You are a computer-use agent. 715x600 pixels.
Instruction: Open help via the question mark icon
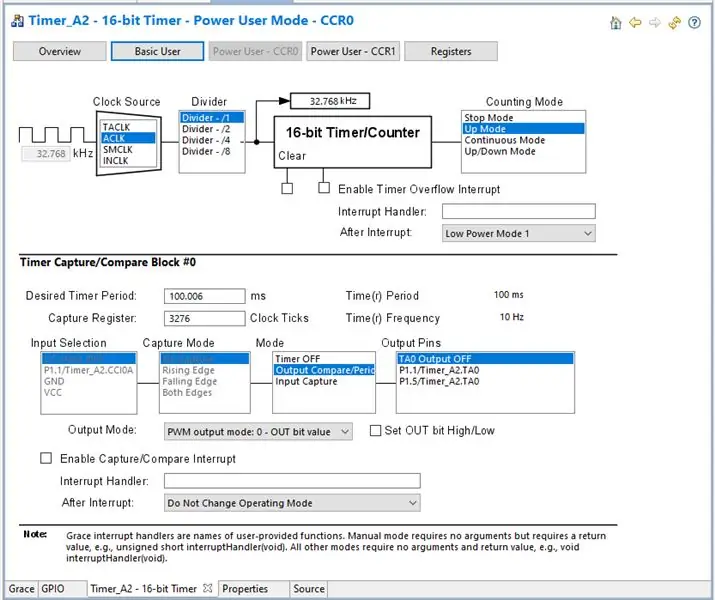coord(694,22)
